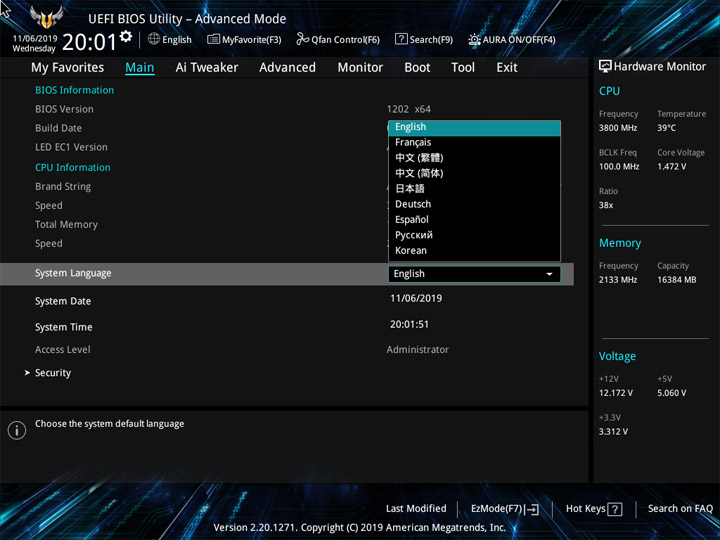This screenshot has width=720, height=540.
Task: Switch to the Main tab
Action: coord(140,68)
